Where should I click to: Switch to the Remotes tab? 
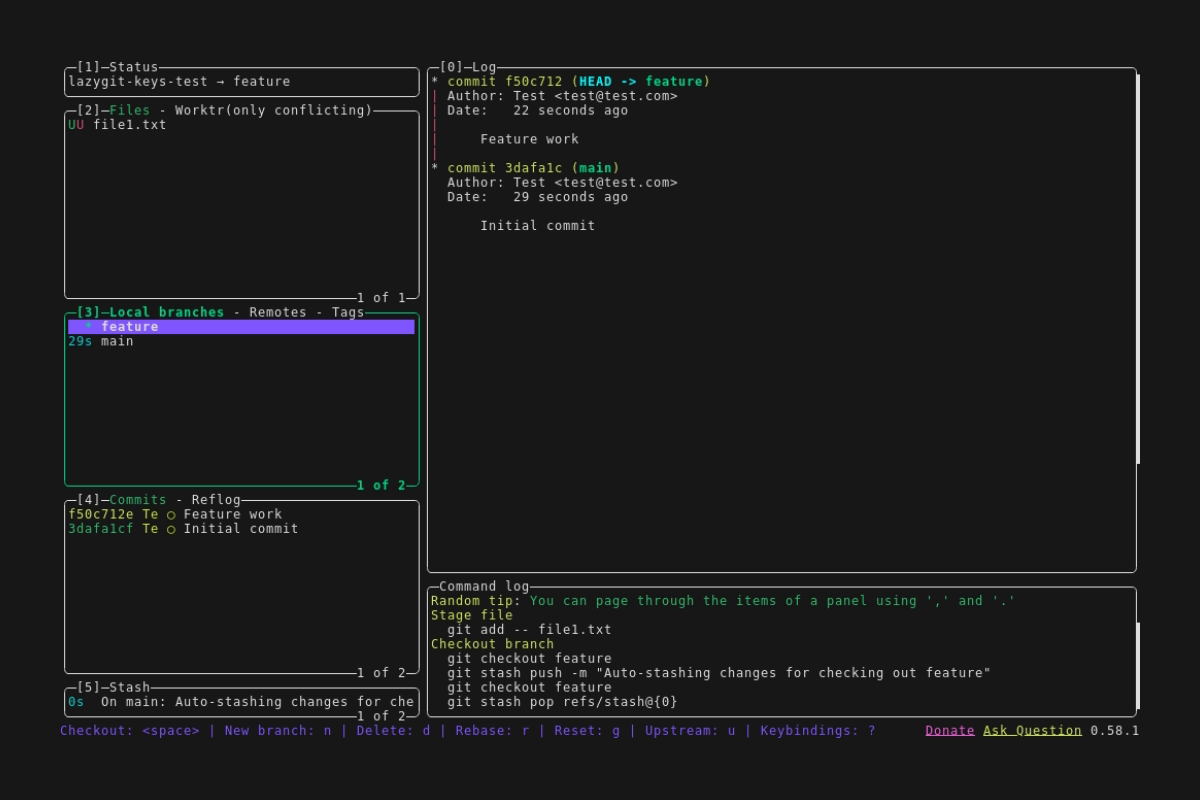coord(277,312)
